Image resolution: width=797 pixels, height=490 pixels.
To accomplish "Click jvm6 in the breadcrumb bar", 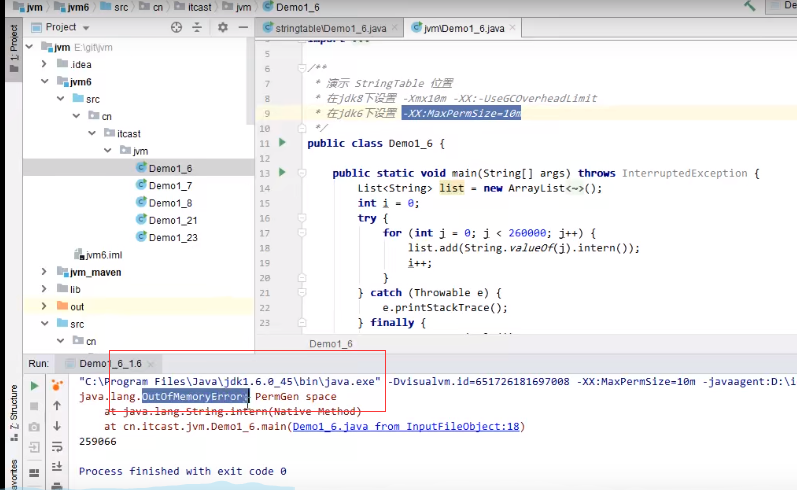I will (72, 7).
